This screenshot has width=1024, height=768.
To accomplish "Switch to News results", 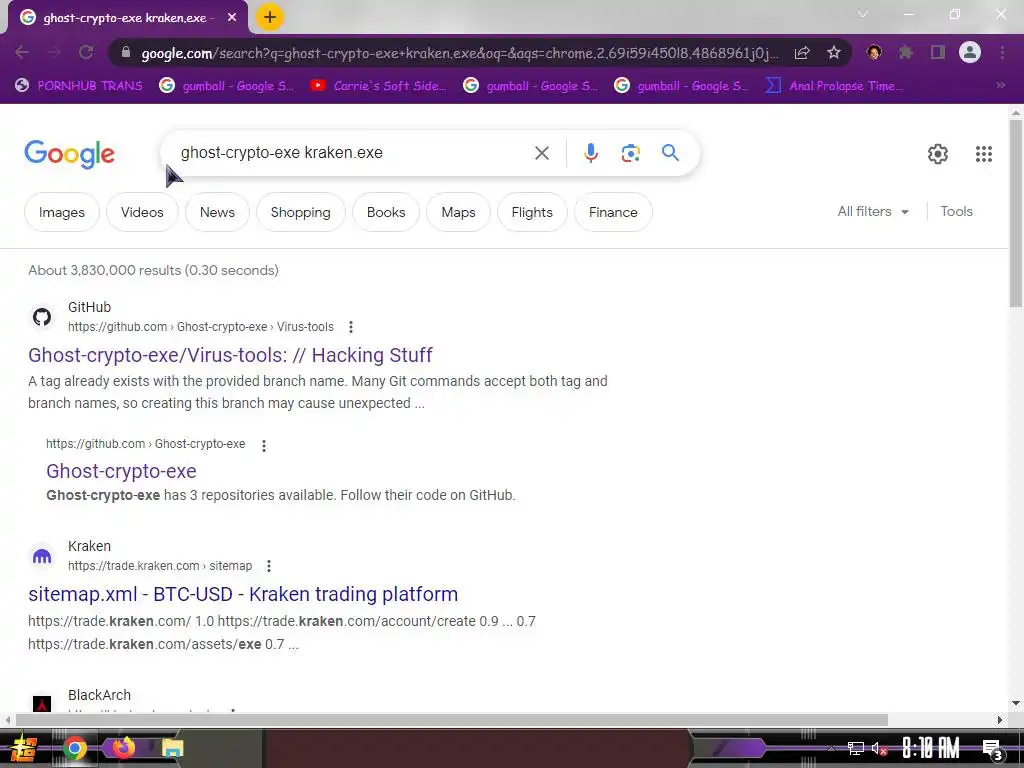I will (217, 212).
